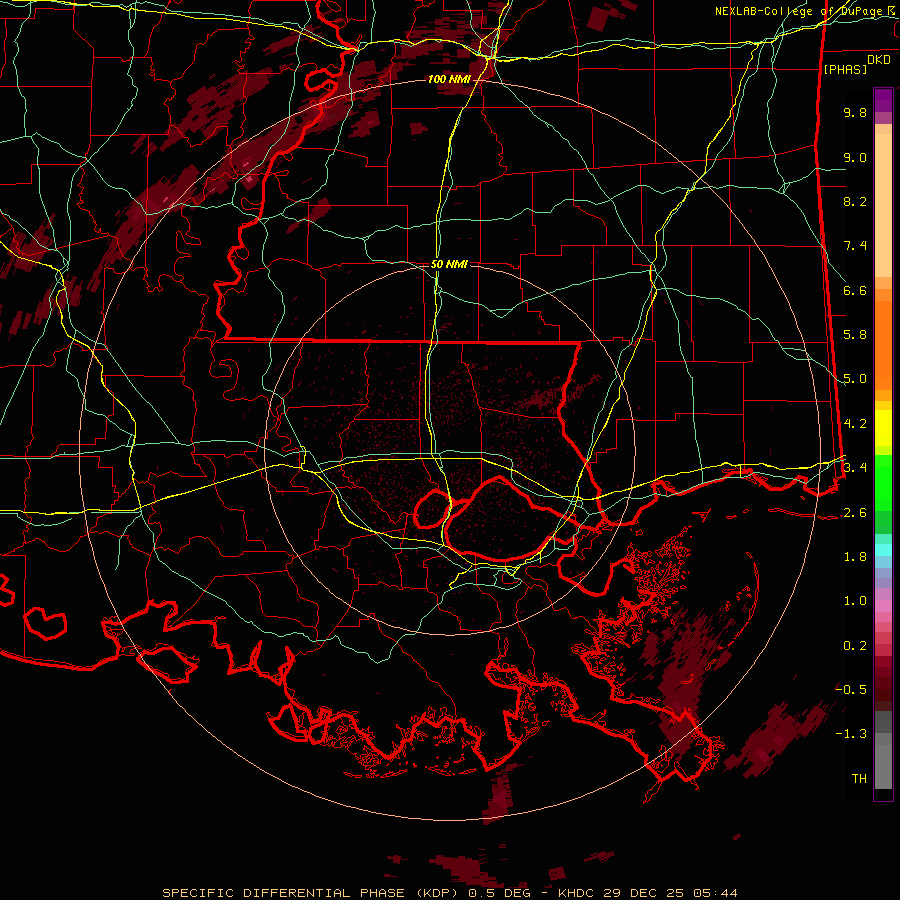Click the 7.4 value on the legend
The image size is (900, 900).
click(855, 246)
